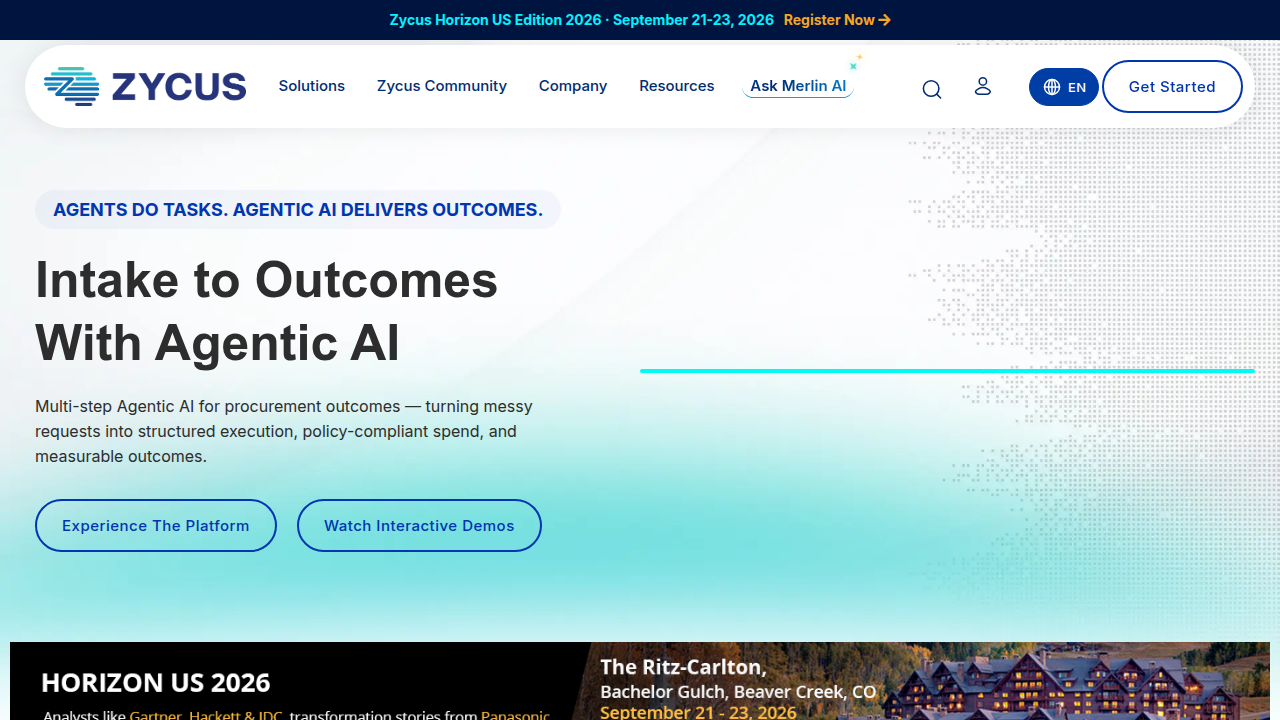Open the Solutions menu

(312, 86)
